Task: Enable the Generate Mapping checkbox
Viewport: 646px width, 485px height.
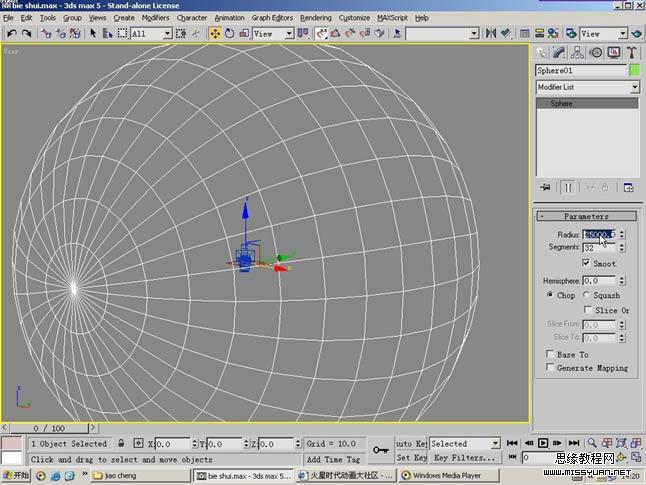Action: click(550, 367)
